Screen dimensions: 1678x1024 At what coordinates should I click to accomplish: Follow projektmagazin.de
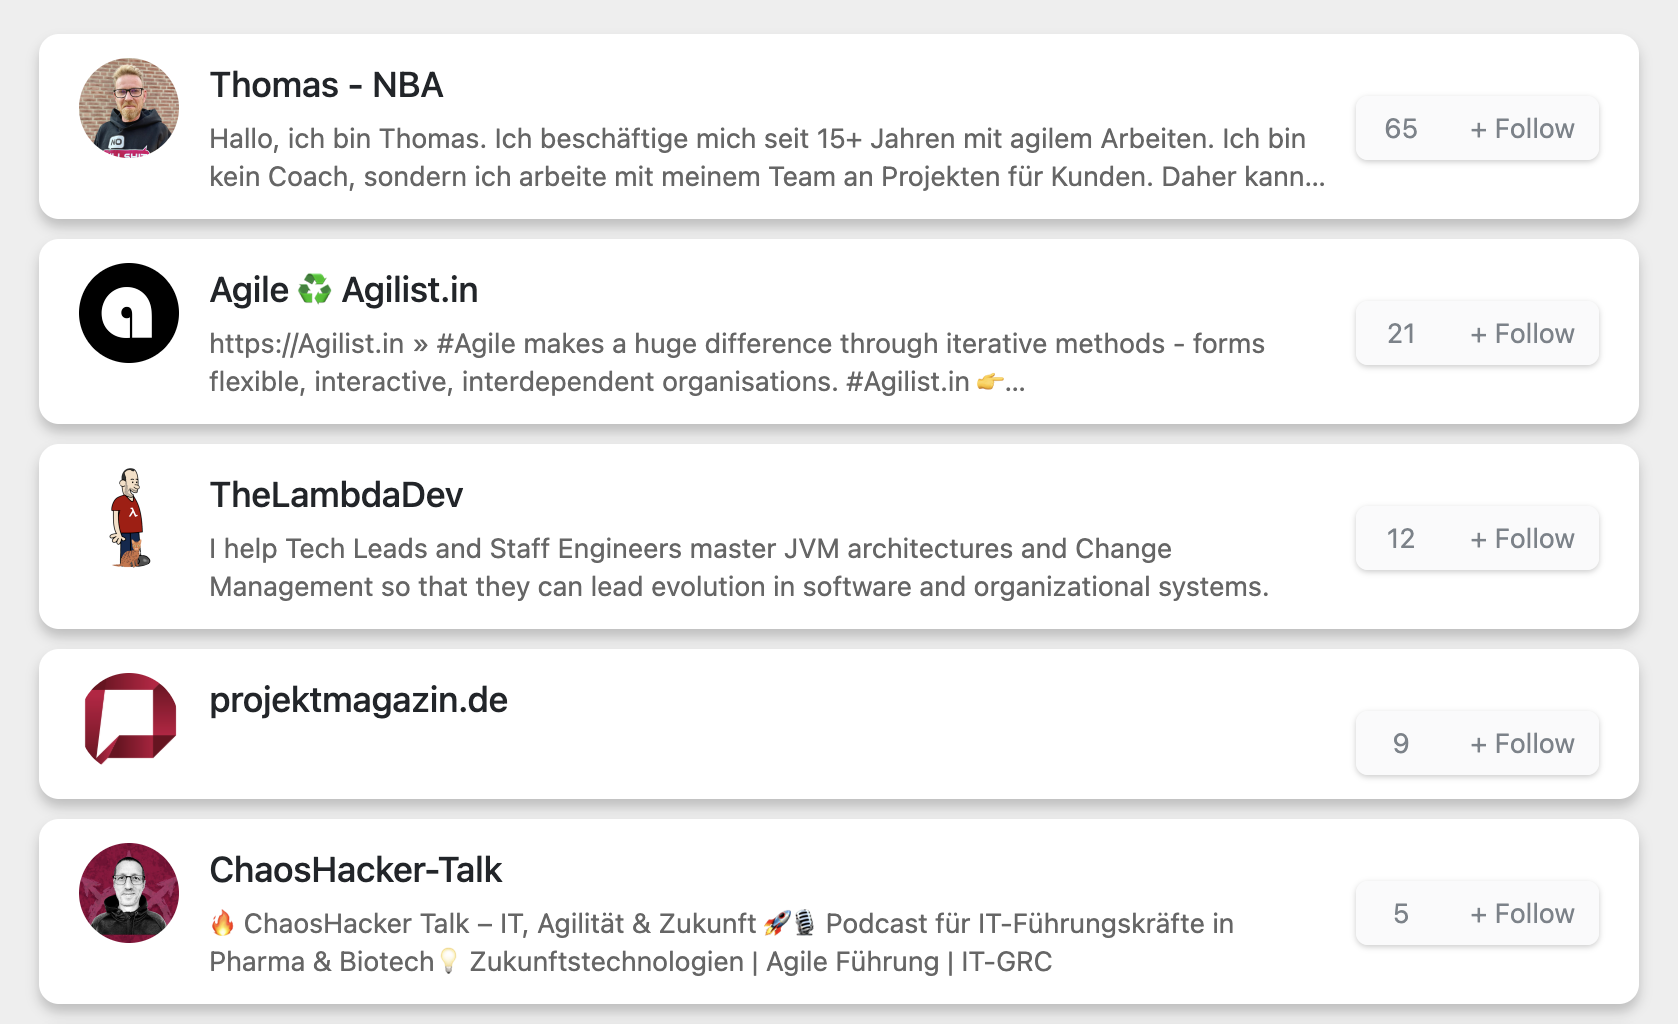(x=1521, y=744)
